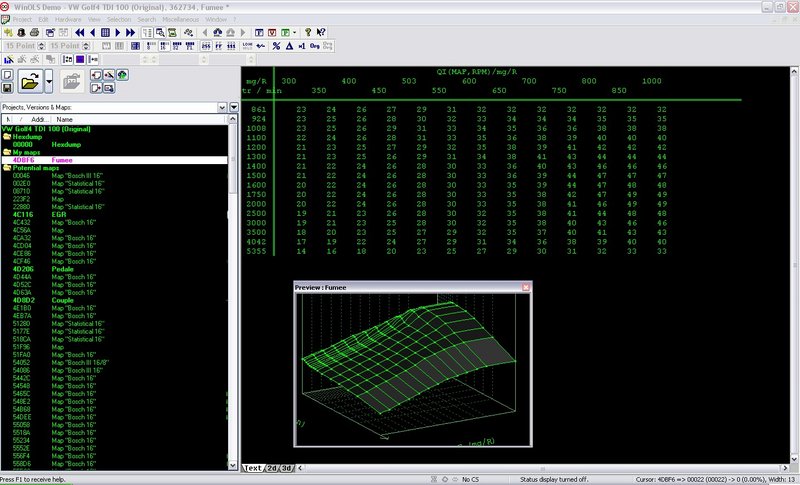Viewport: 800px width, 485px height.
Task: Collapse the Potential maps folder
Action: click(x=7, y=168)
